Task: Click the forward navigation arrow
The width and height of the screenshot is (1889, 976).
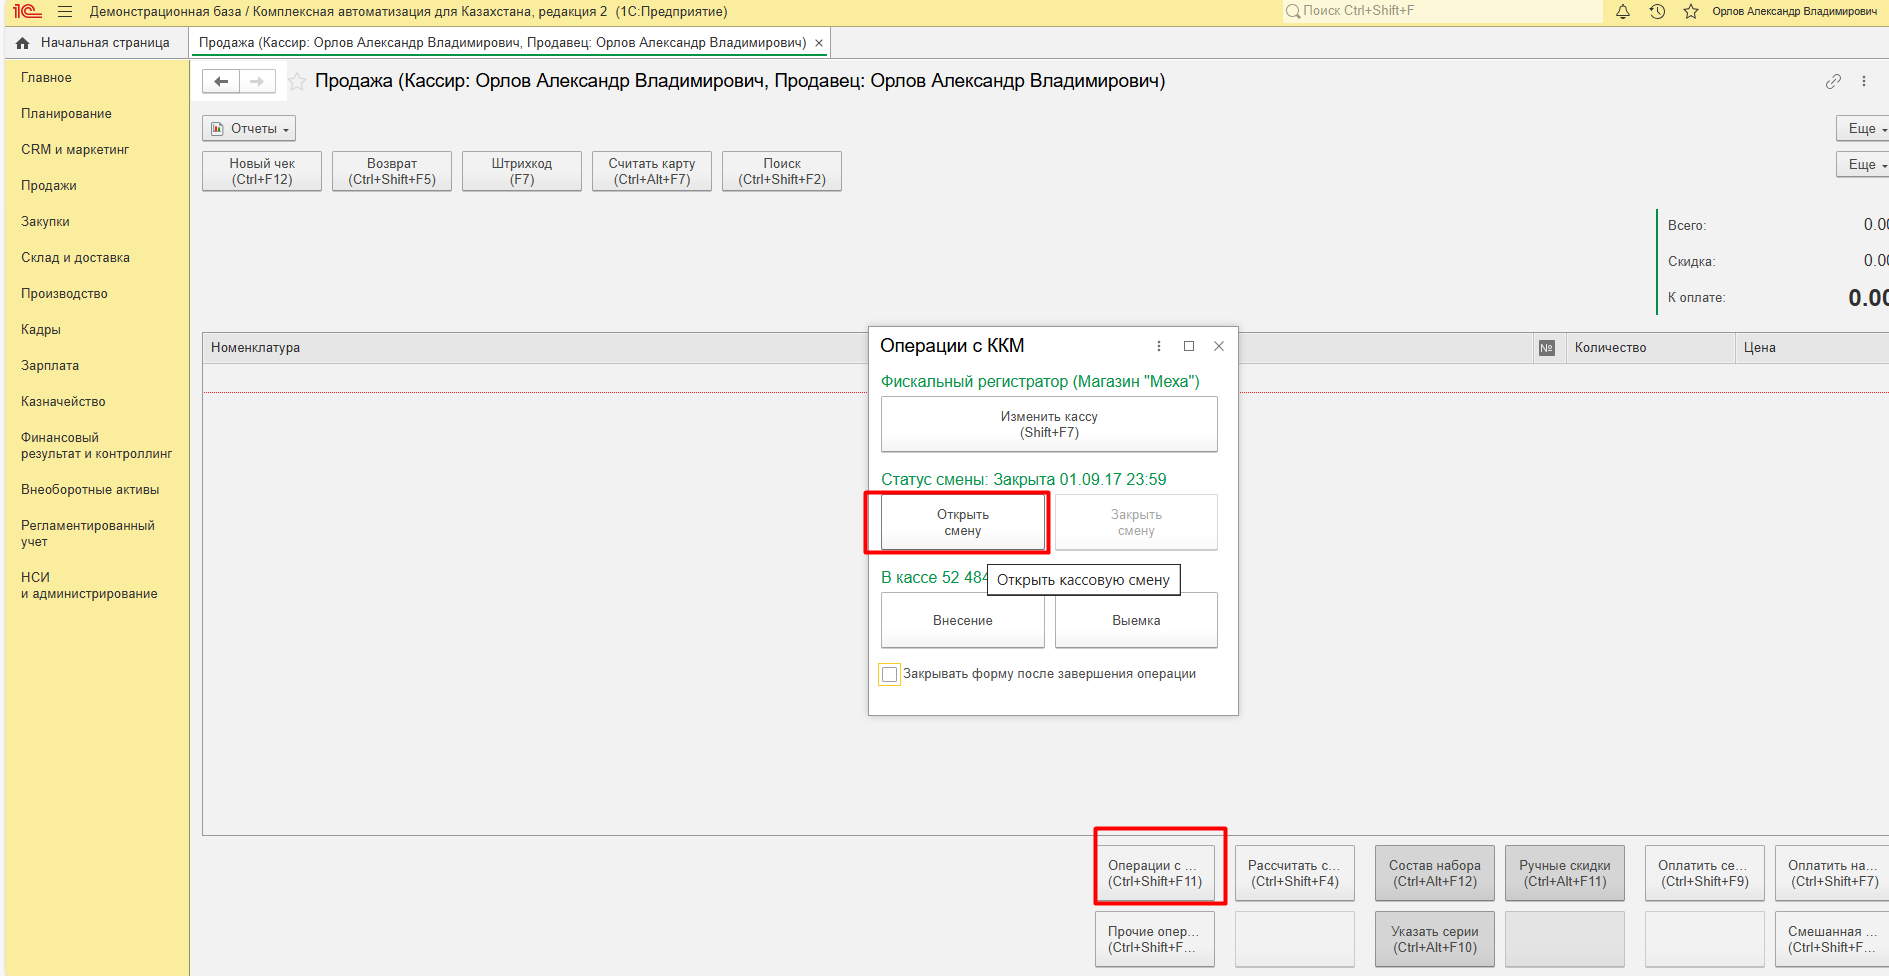Action: point(257,82)
